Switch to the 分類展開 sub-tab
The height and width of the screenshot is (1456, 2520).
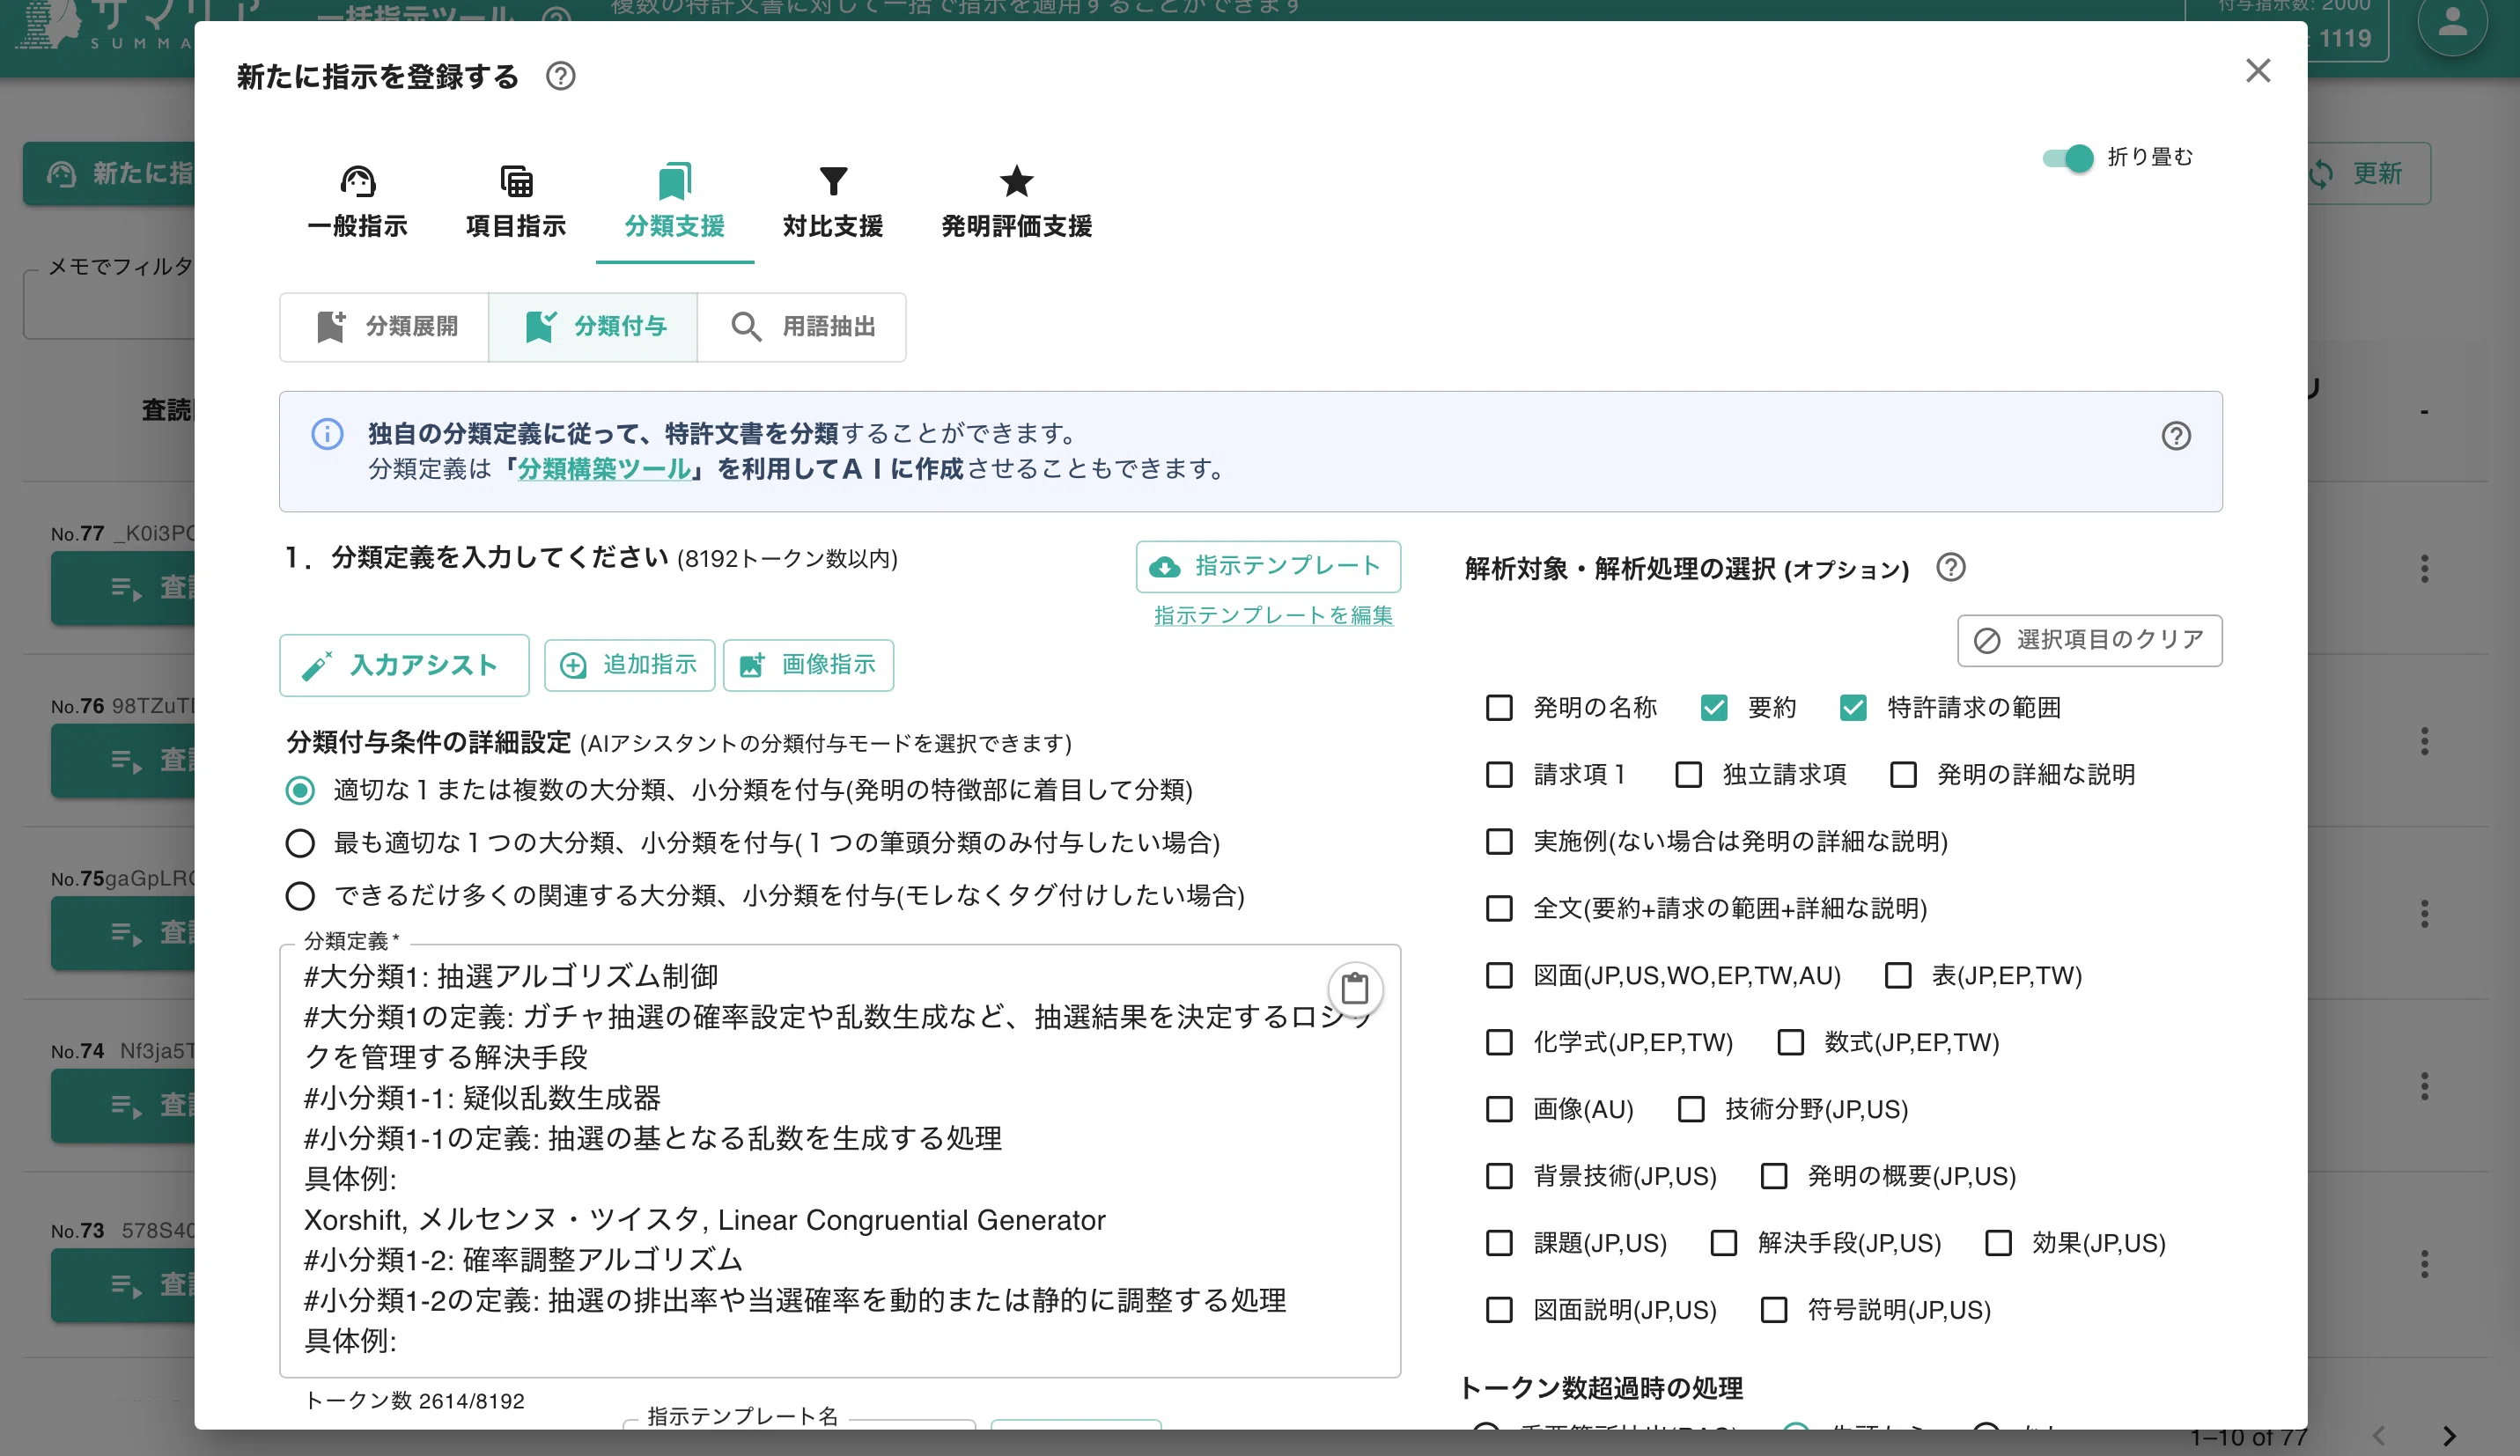tap(385, 326)
